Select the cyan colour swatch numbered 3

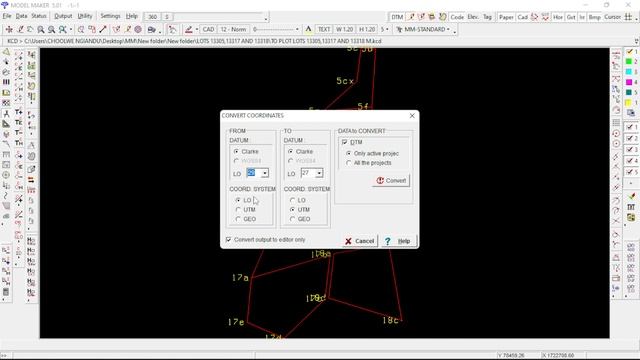pos(629,72)
